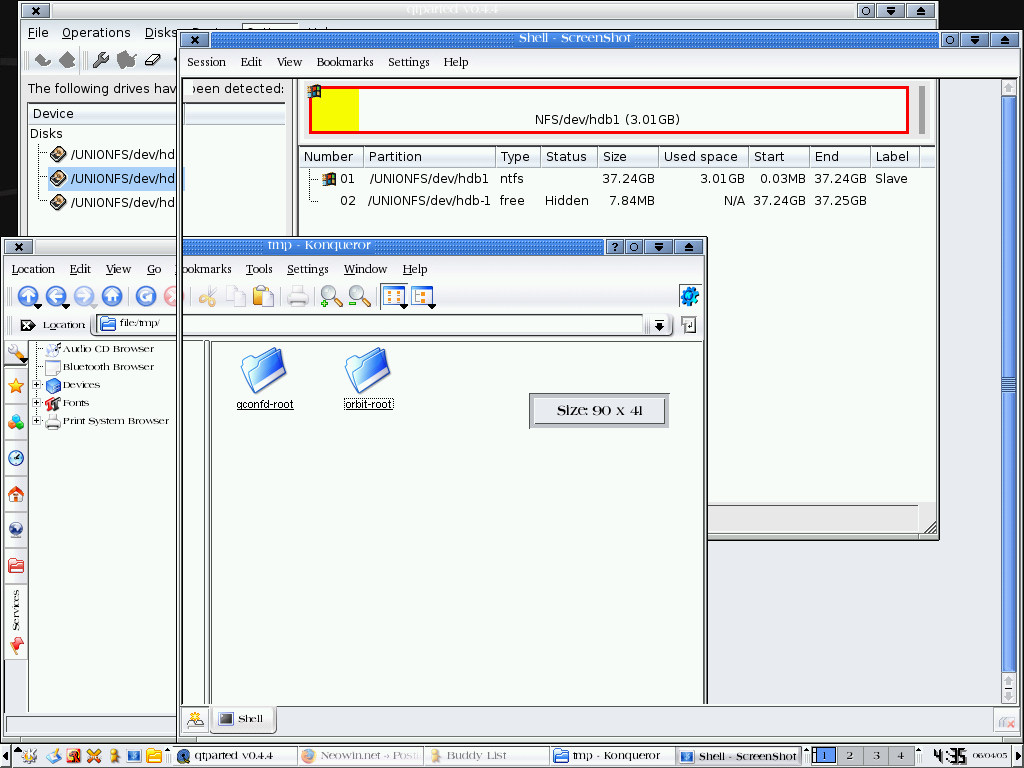1024x768 pixels.
Task: Click the print icon in Konqueror toolbar
Action: point(297,296)
